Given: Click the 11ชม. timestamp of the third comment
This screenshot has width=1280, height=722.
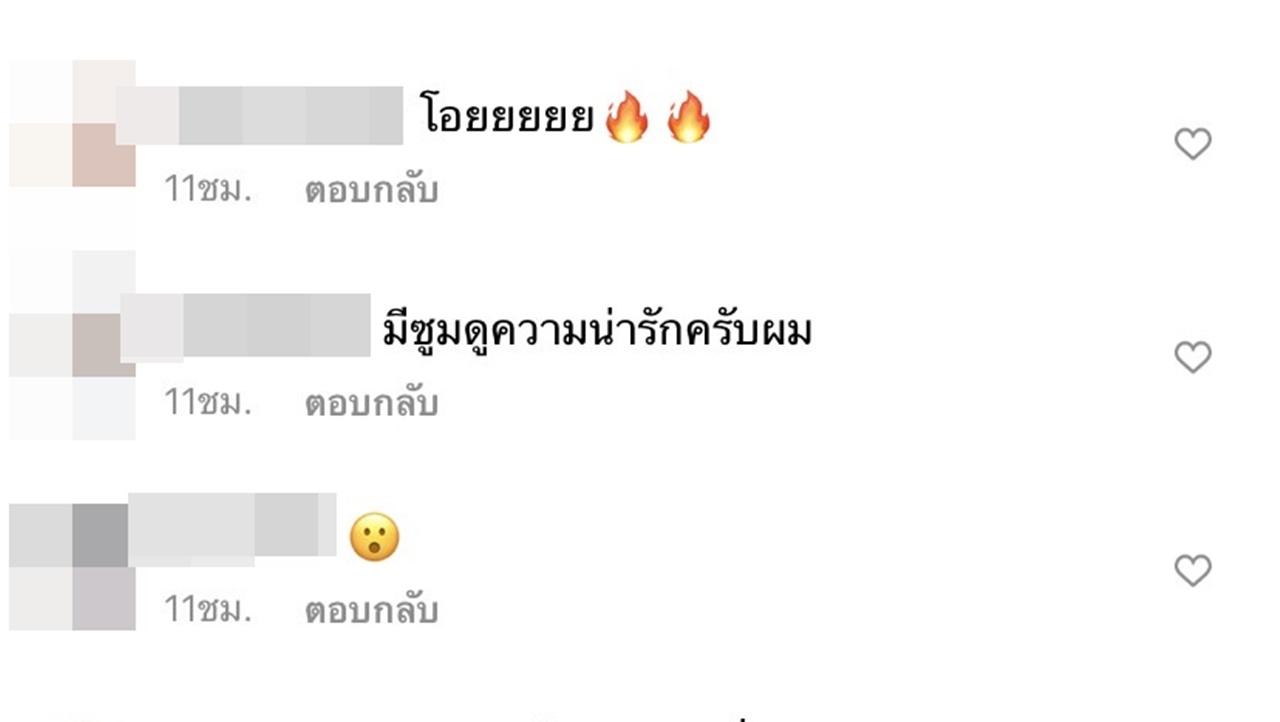Looking at the screenshot, I should [208, 609].
